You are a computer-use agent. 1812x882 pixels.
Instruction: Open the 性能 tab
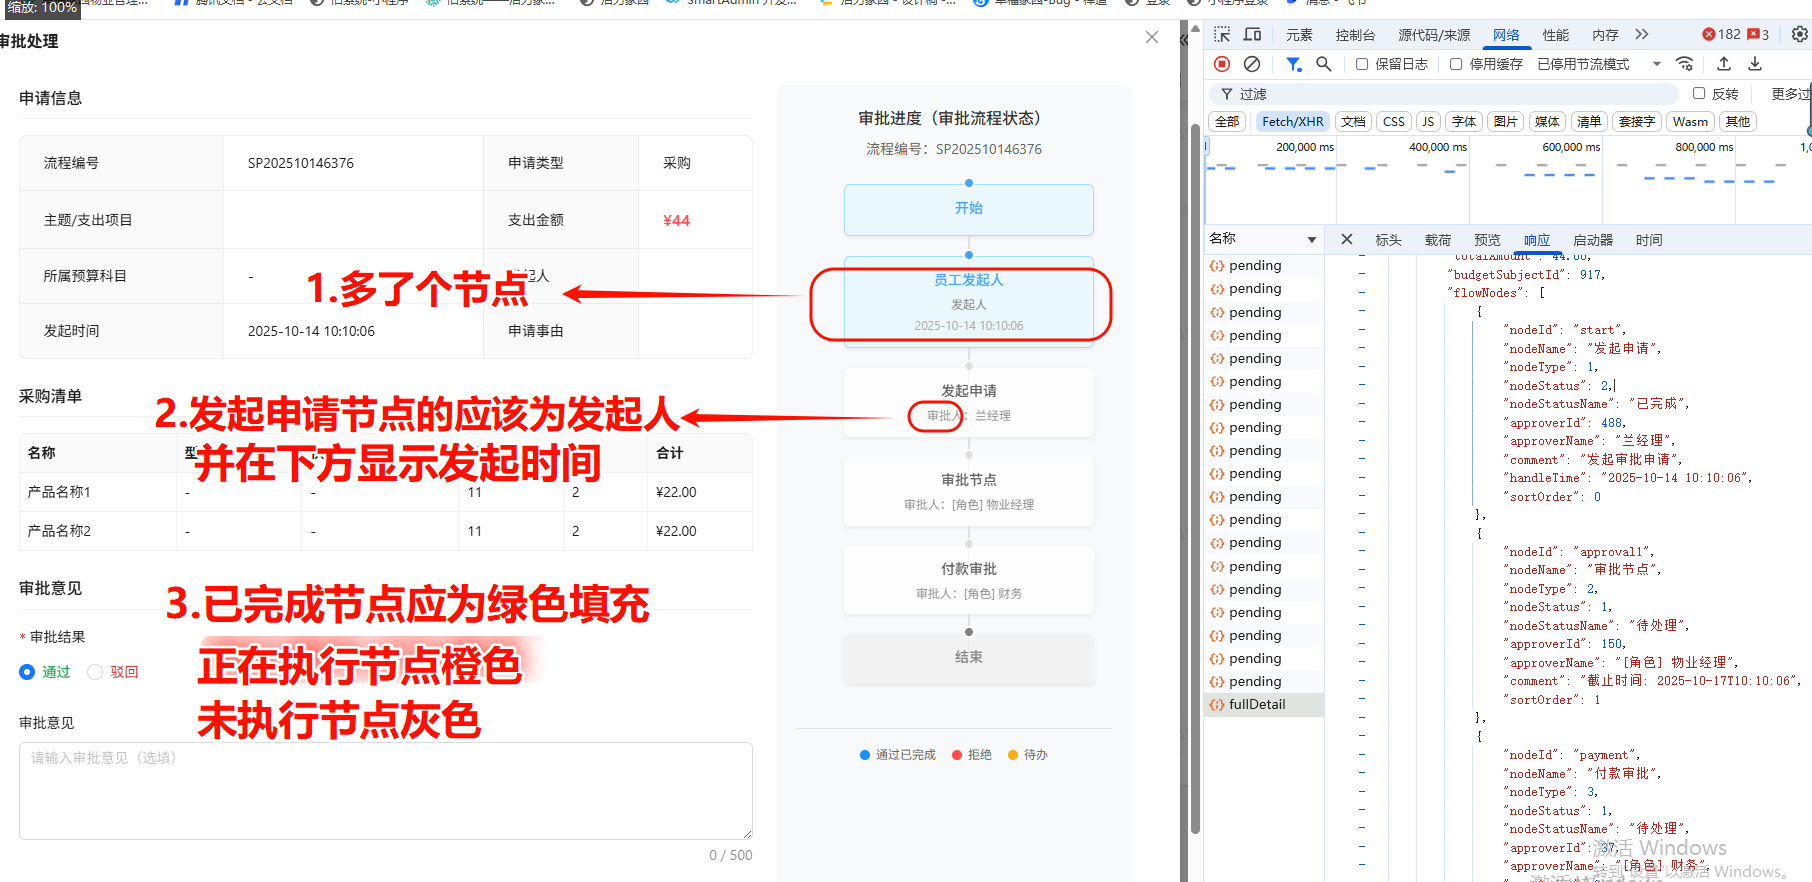(1555, 35)
